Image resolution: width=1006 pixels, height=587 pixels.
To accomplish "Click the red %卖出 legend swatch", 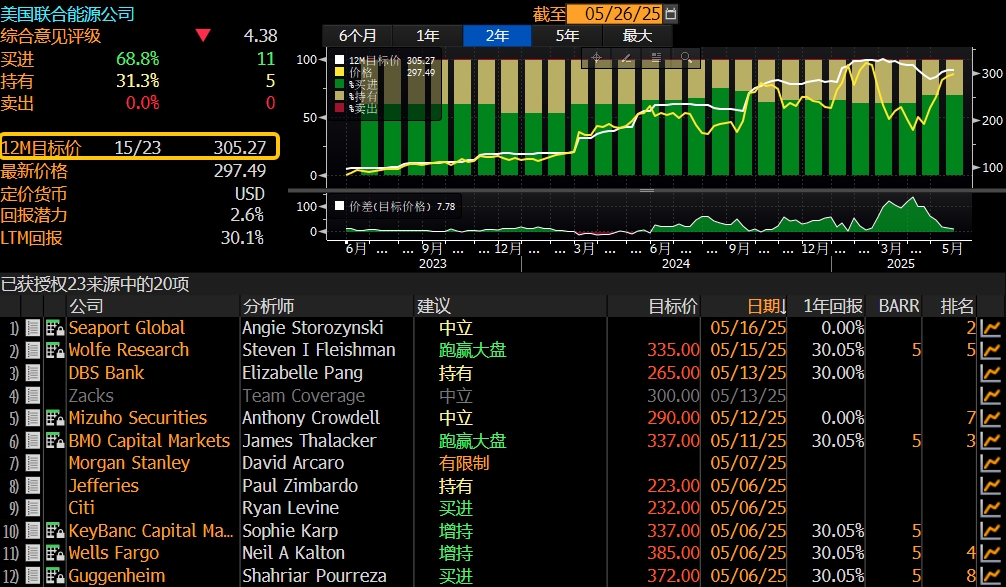I will click(339, 108).
